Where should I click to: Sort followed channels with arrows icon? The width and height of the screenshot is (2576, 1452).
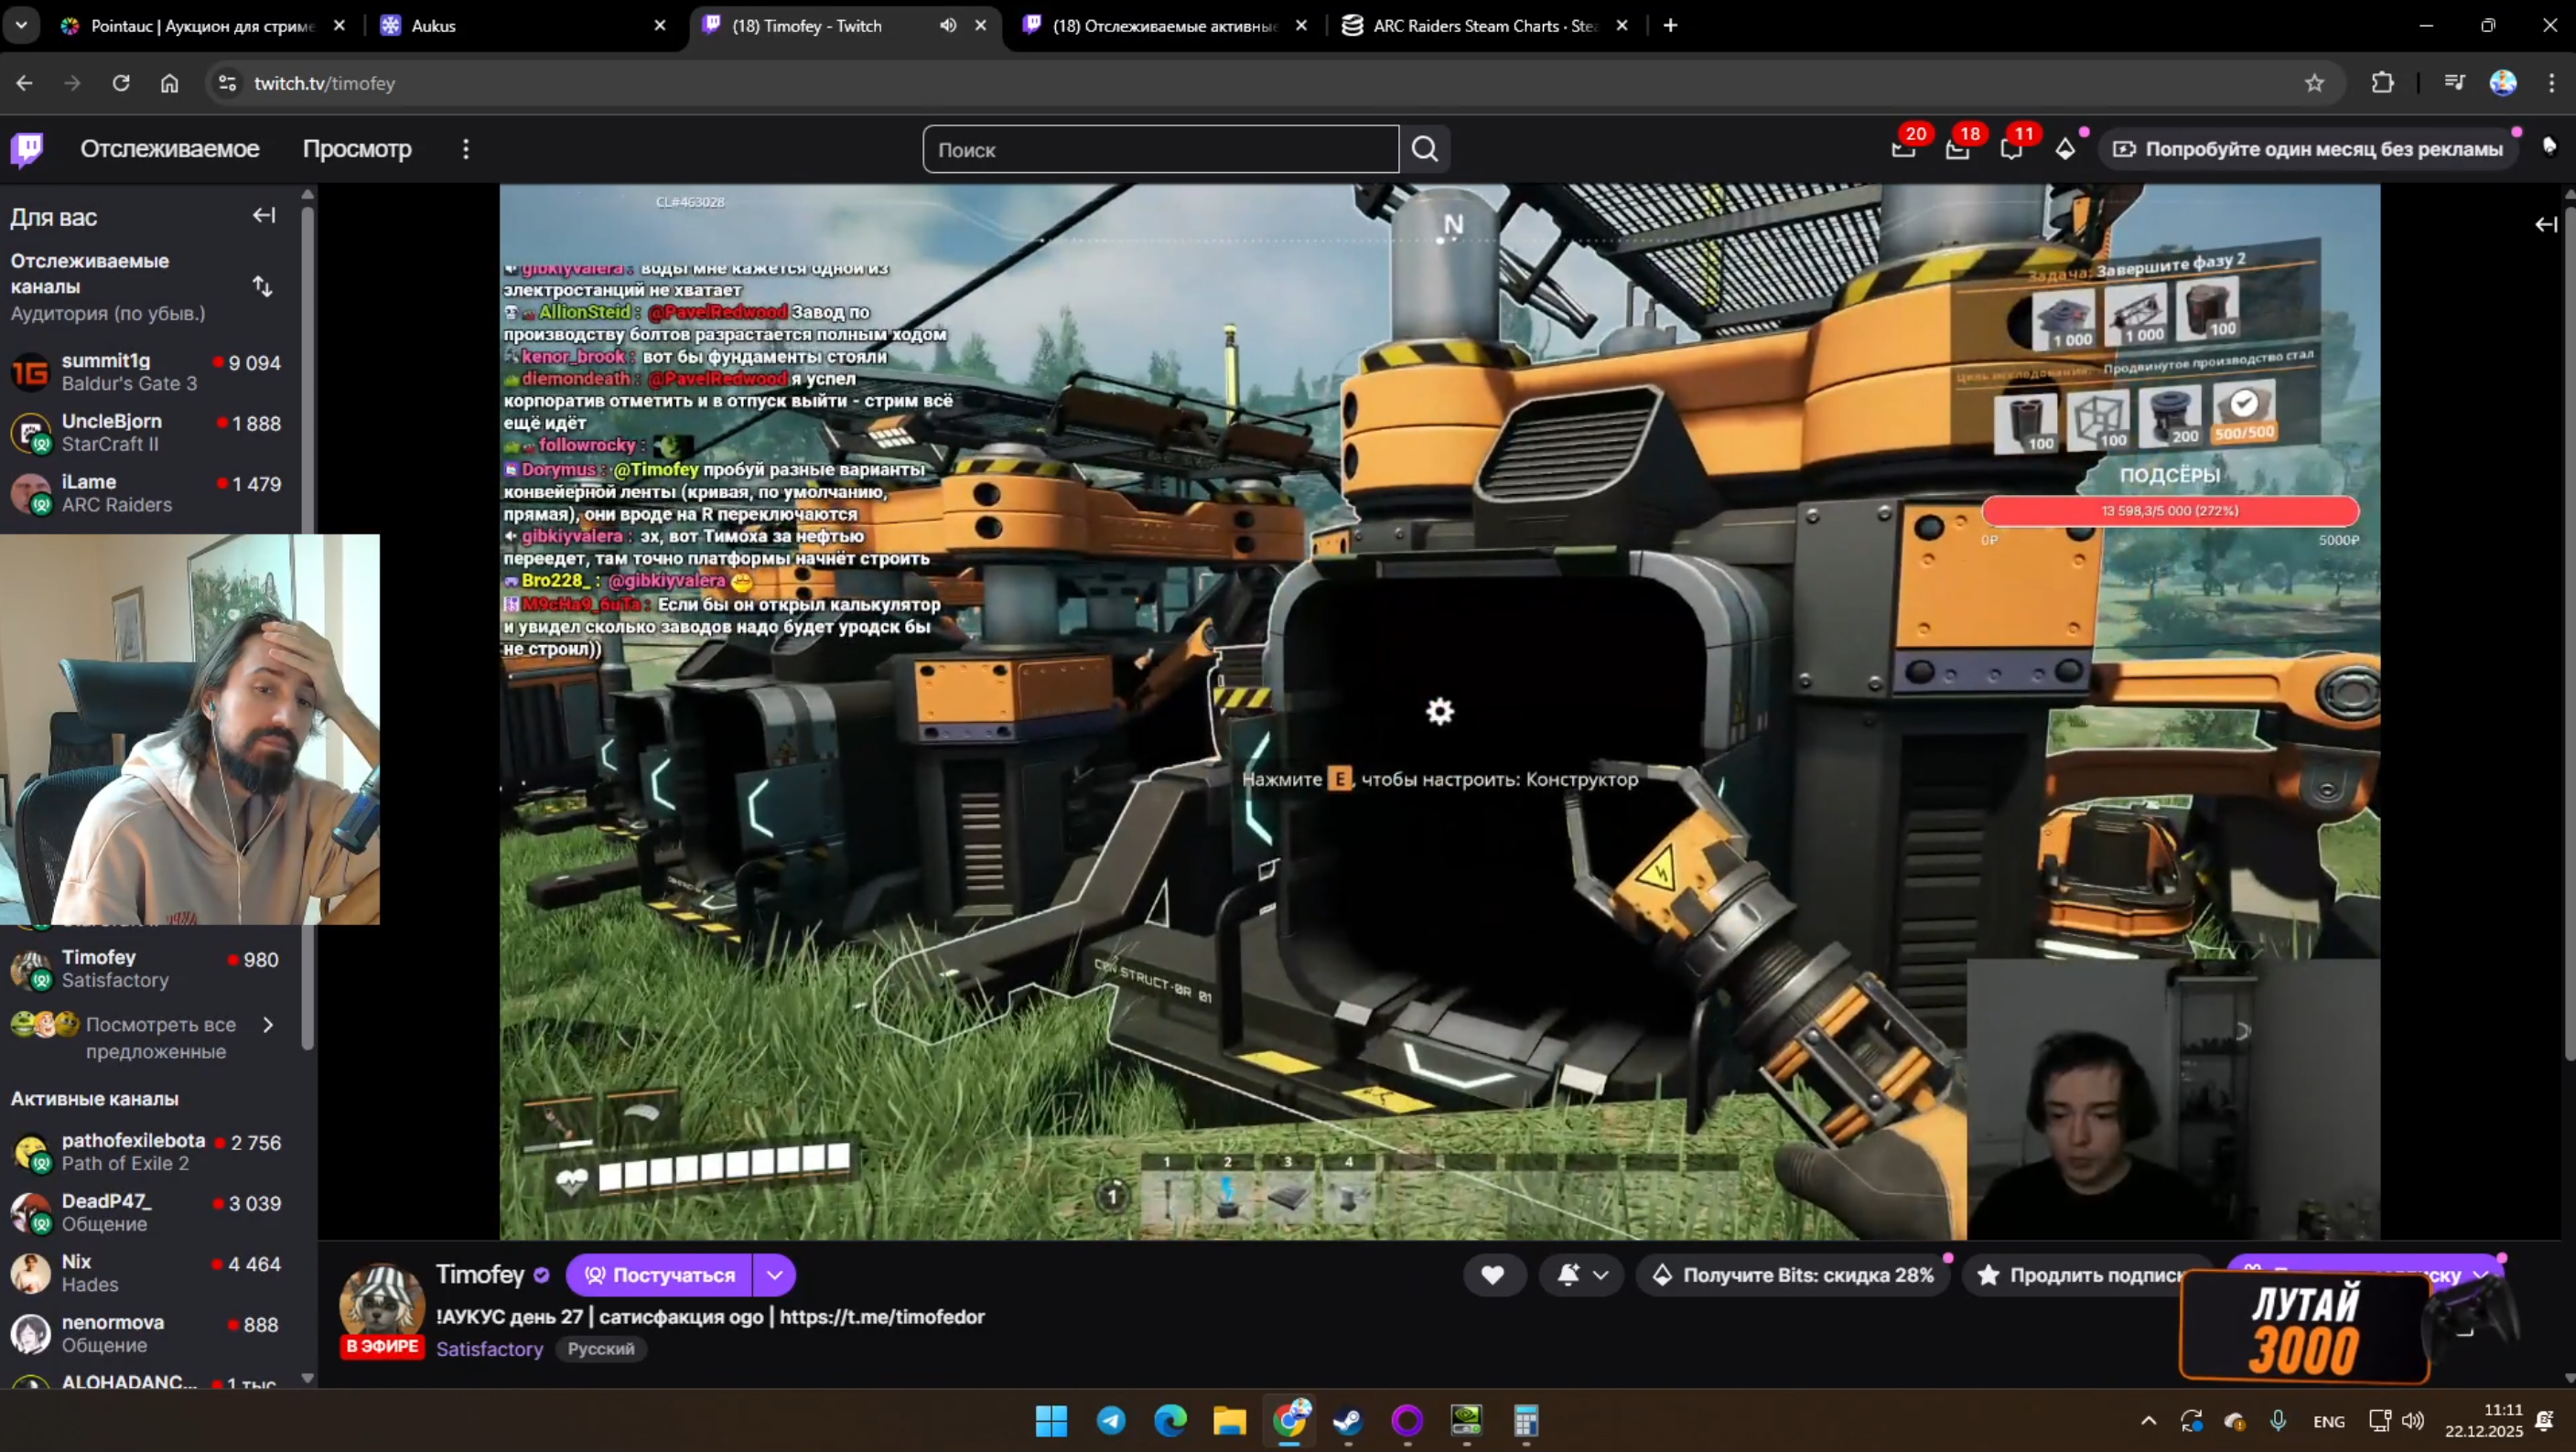(262, 287)
